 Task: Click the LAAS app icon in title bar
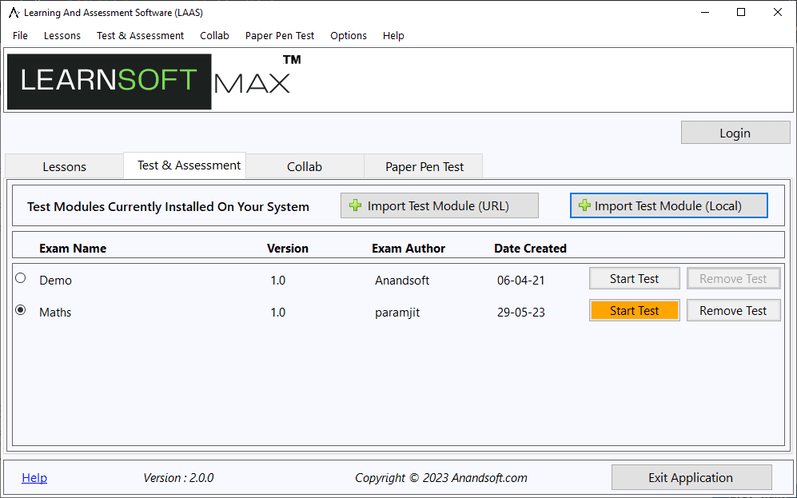(x=13, y=12)
